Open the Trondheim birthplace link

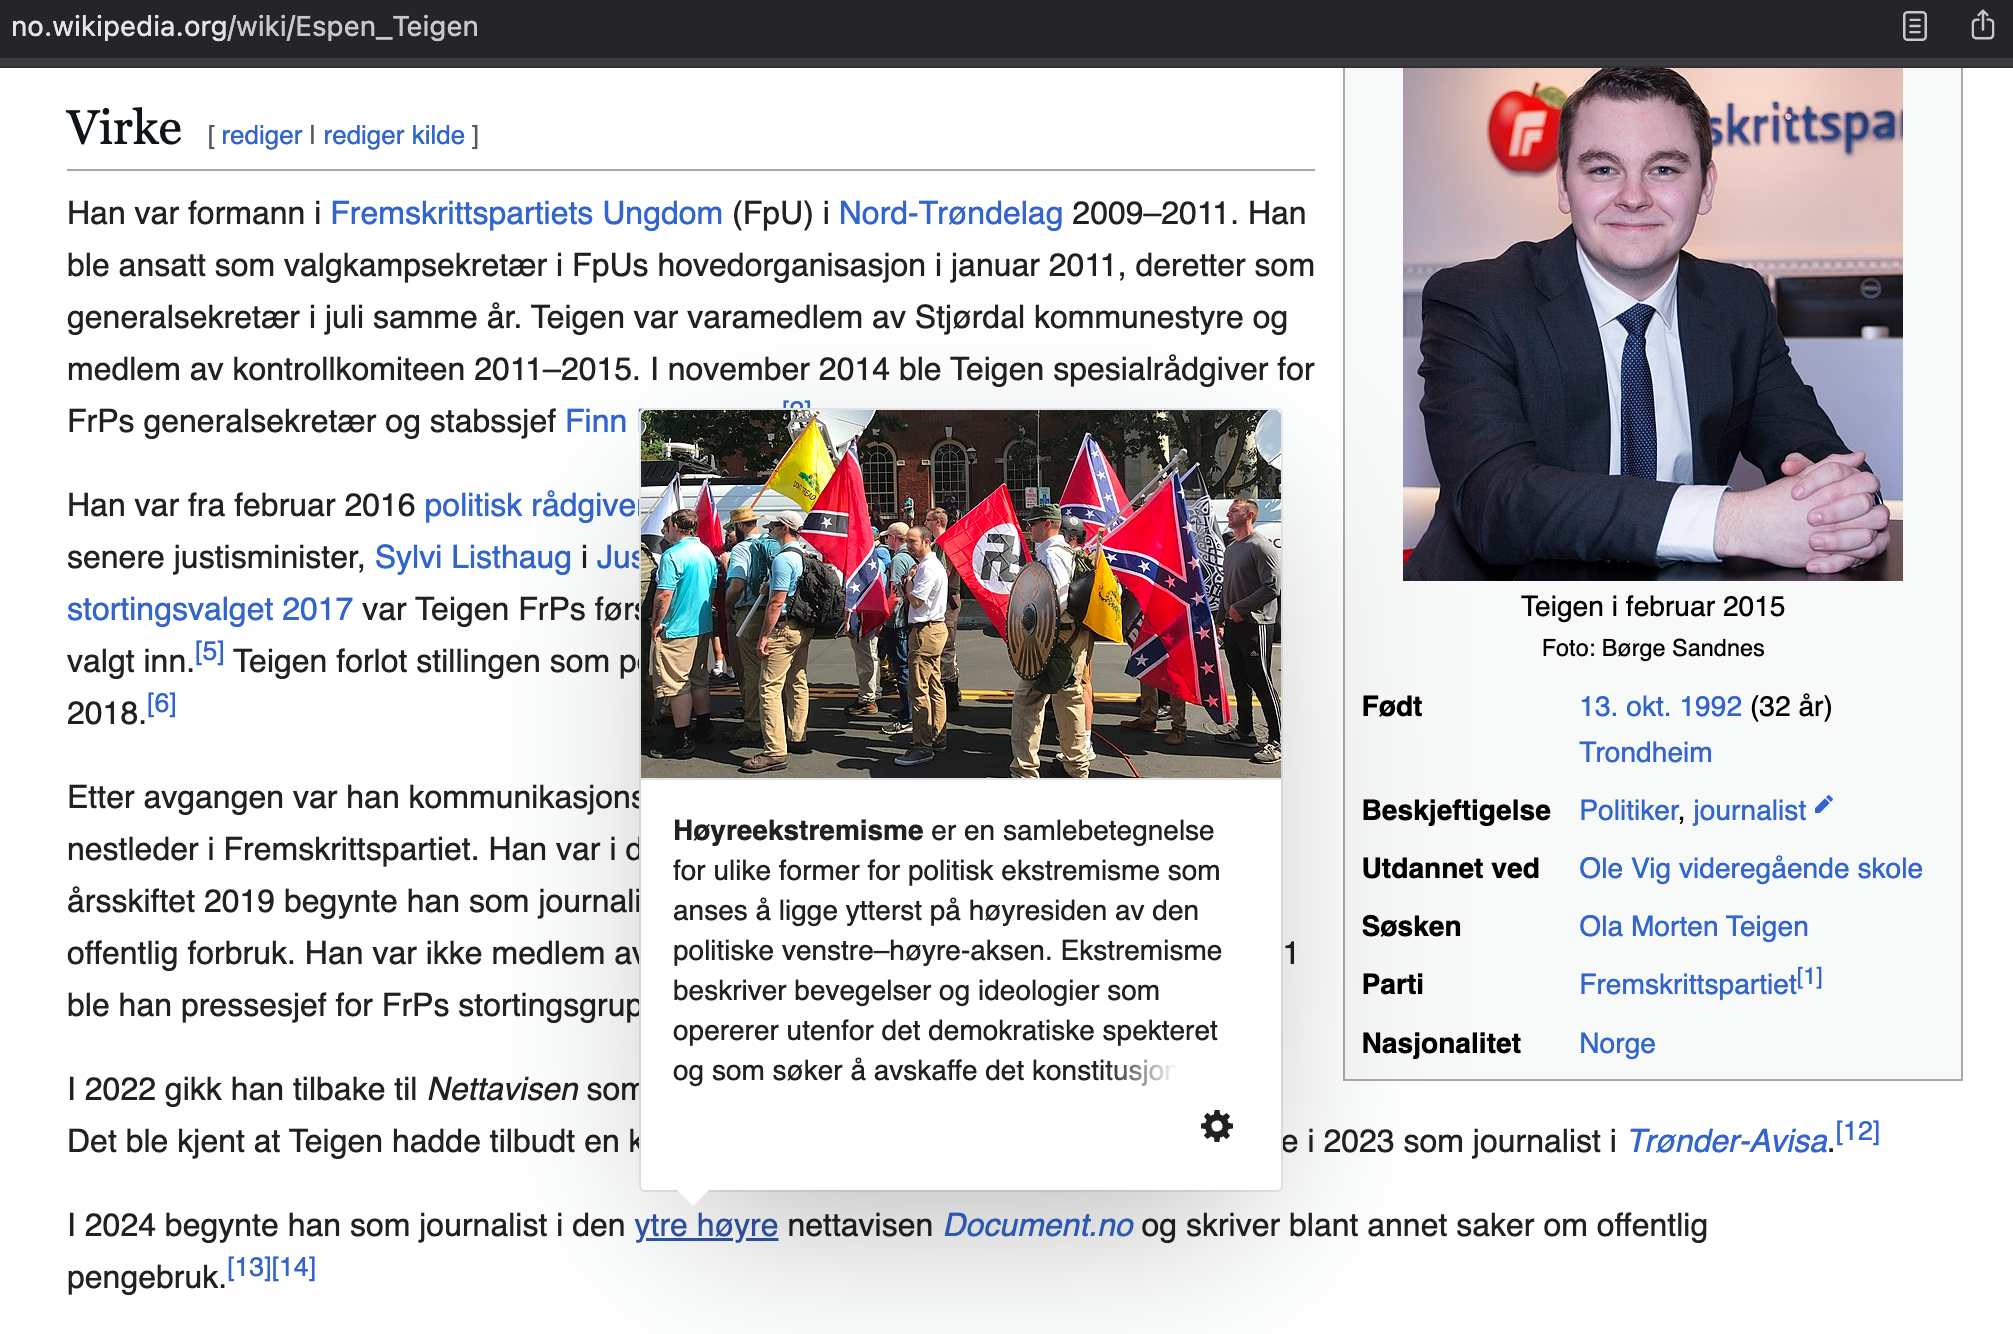[1645, 752]
